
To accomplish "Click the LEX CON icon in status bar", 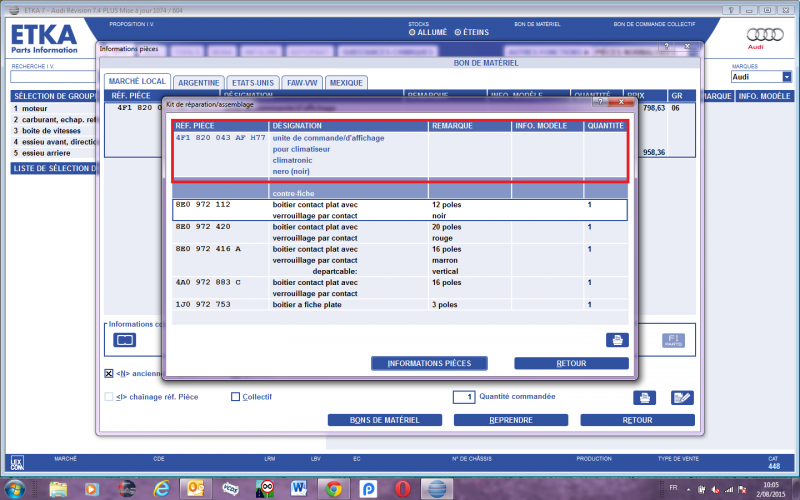I will pos(17,463).
